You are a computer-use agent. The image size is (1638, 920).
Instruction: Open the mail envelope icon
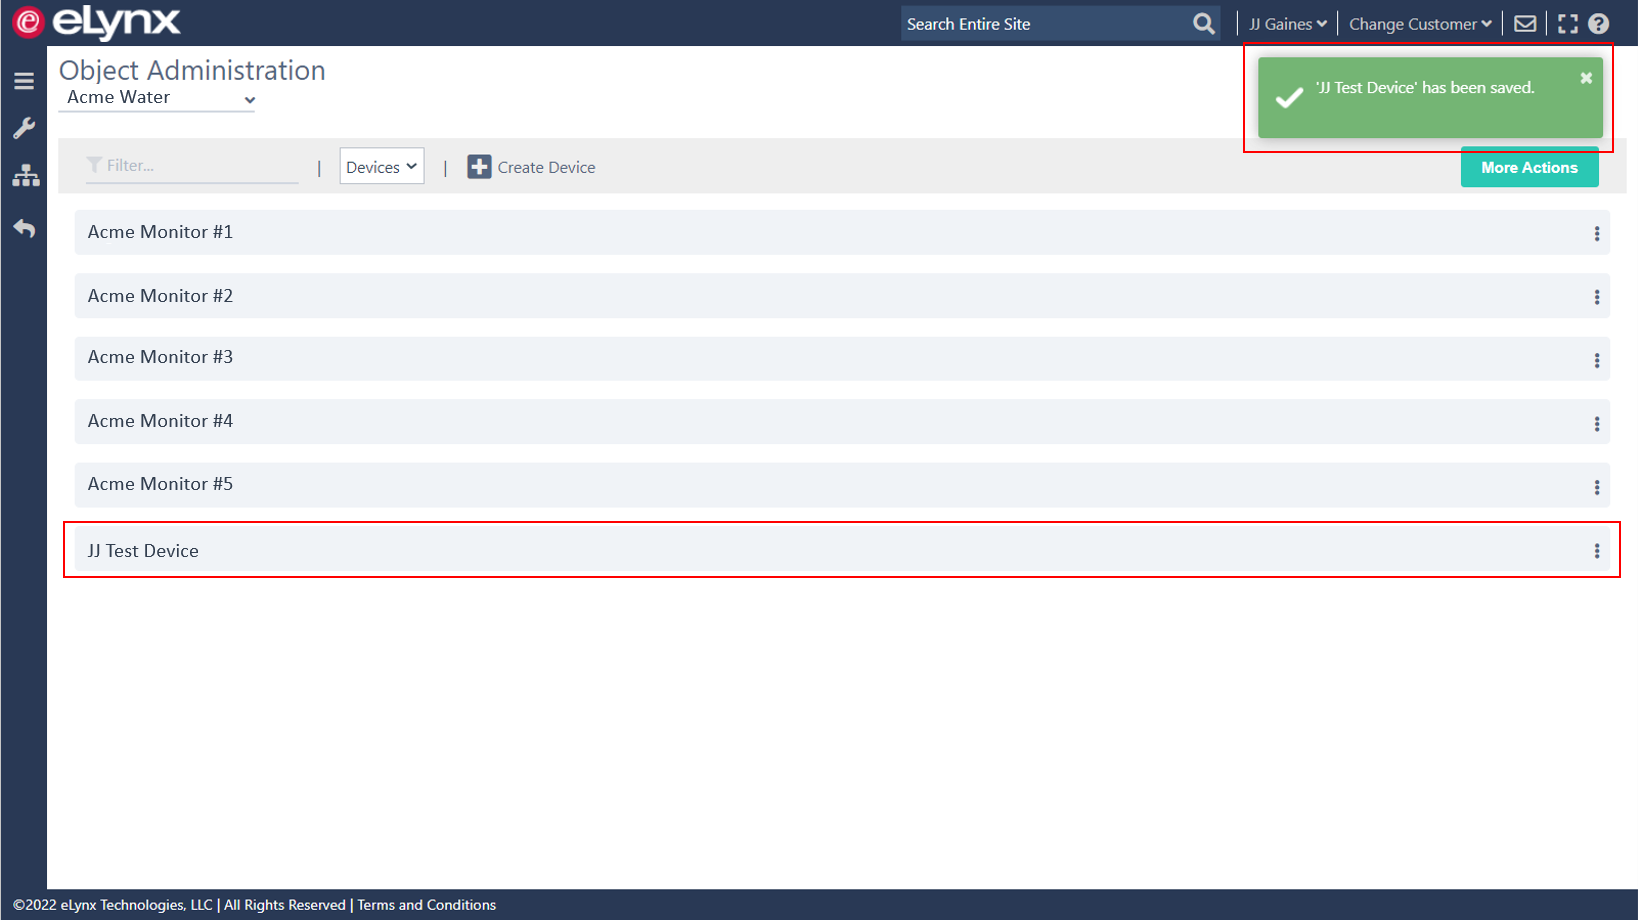point(1524,23)
